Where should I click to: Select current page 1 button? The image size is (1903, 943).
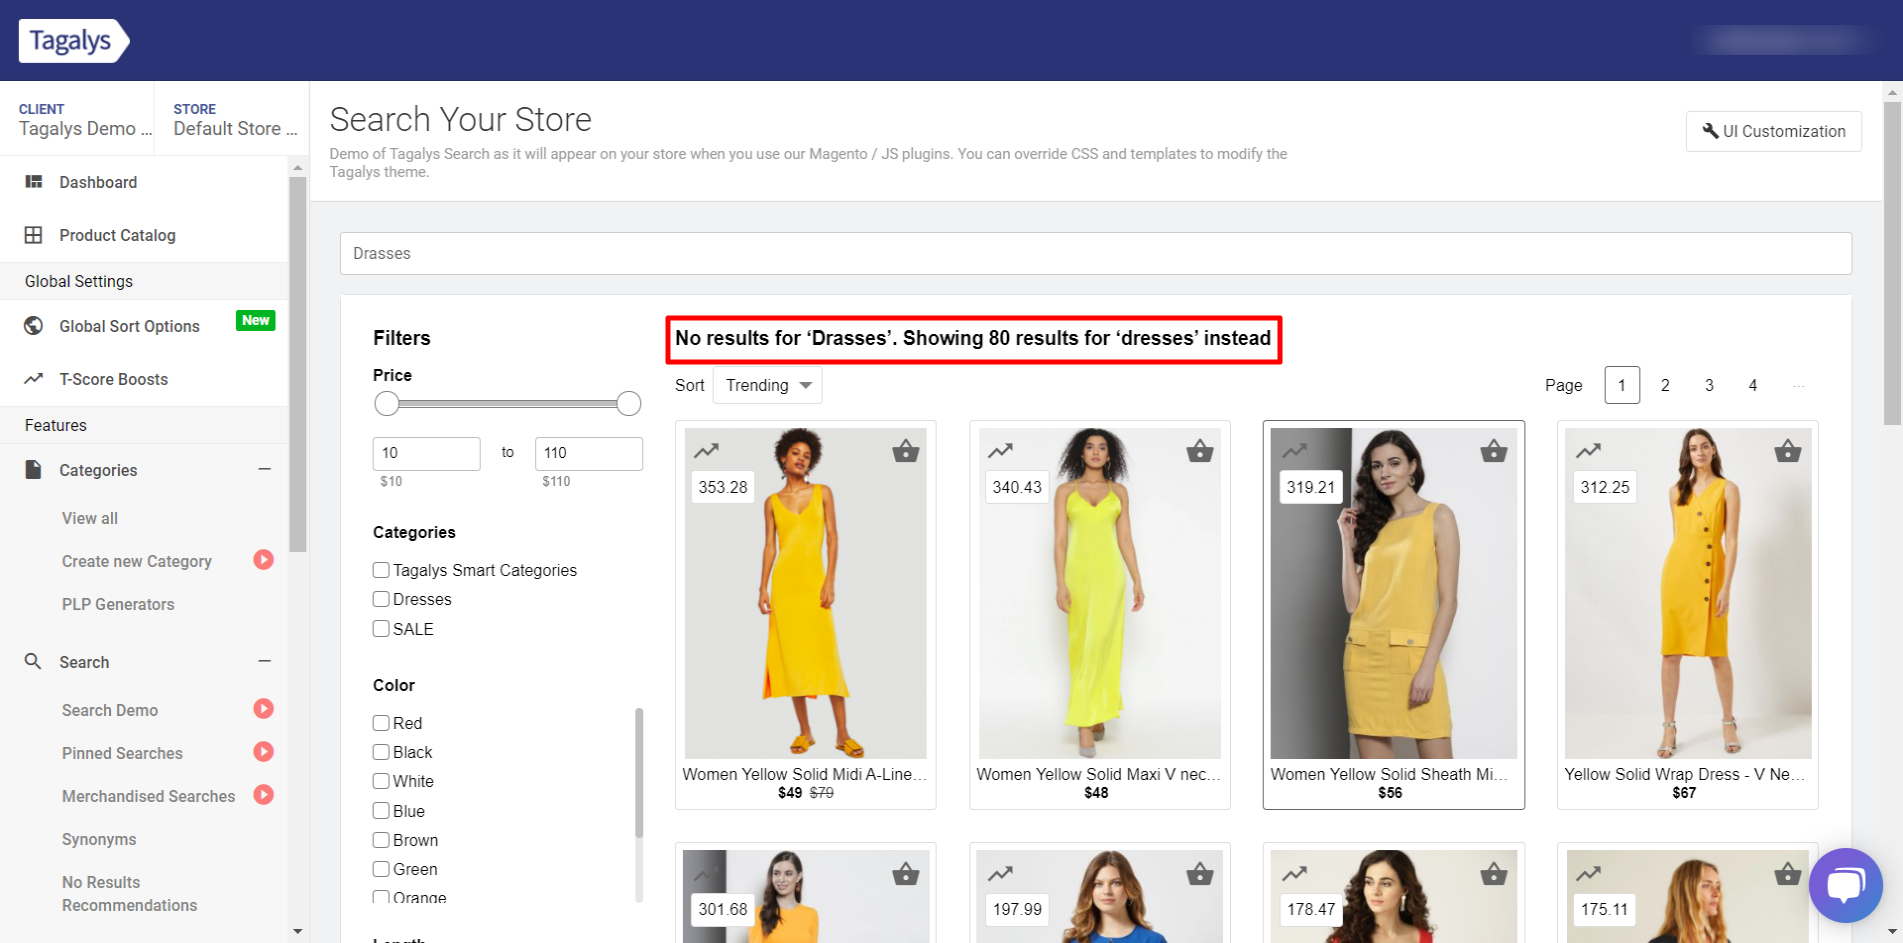pos(1622,385)
